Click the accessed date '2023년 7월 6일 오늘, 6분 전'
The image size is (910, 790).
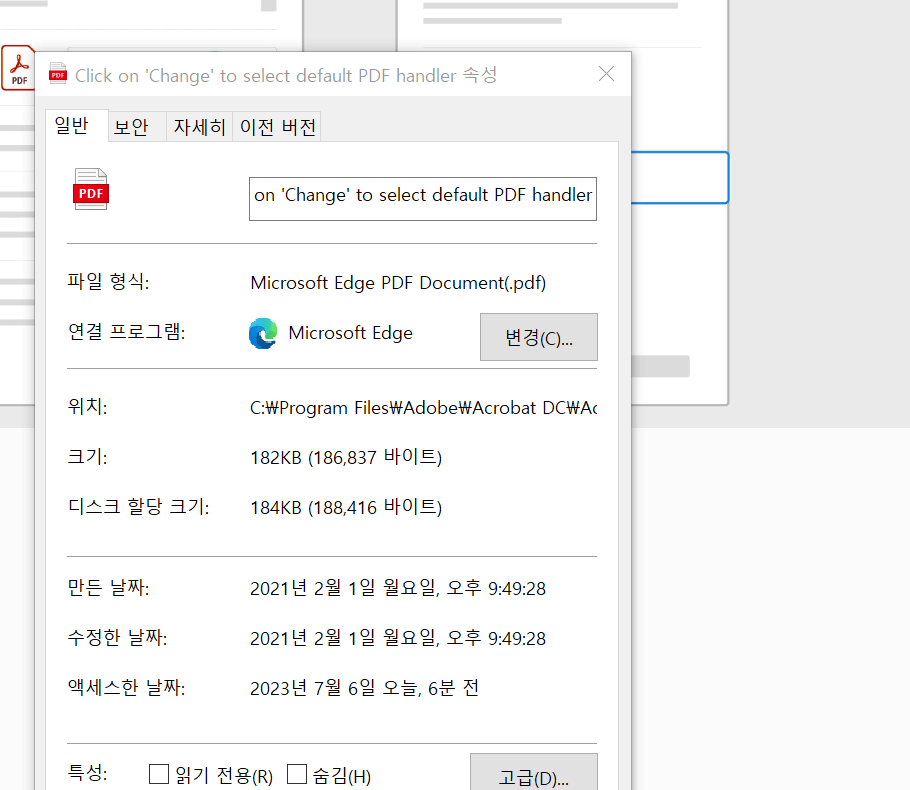pos(364,688)
